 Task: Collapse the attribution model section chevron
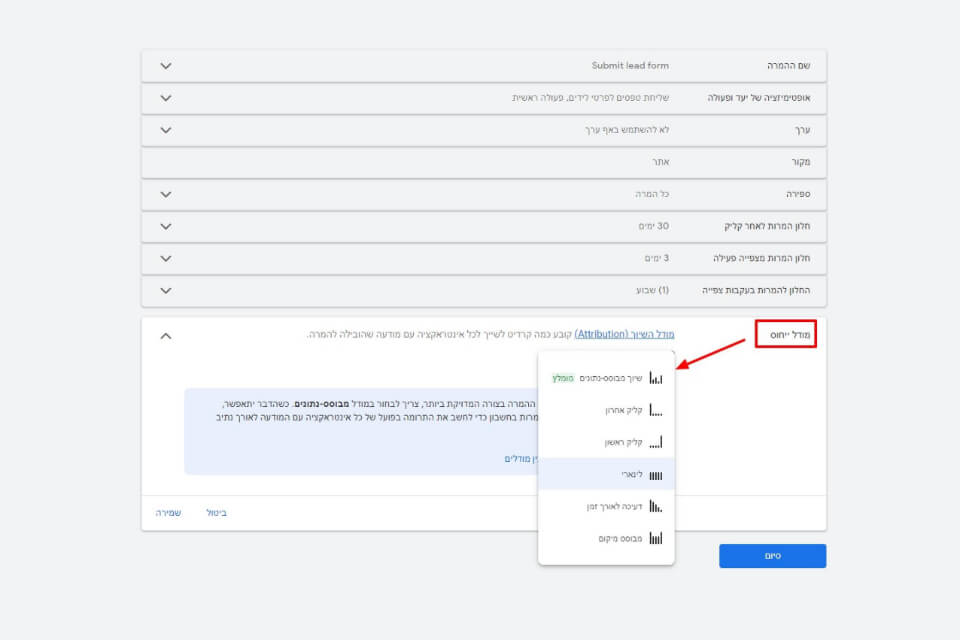(166, 336)
